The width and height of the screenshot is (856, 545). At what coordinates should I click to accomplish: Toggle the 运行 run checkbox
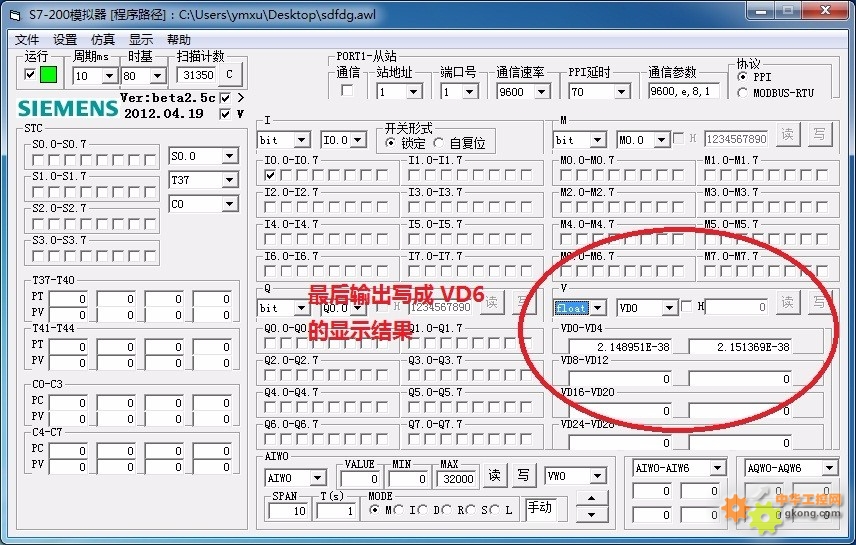pyautogui.click(x=31, y=74)
